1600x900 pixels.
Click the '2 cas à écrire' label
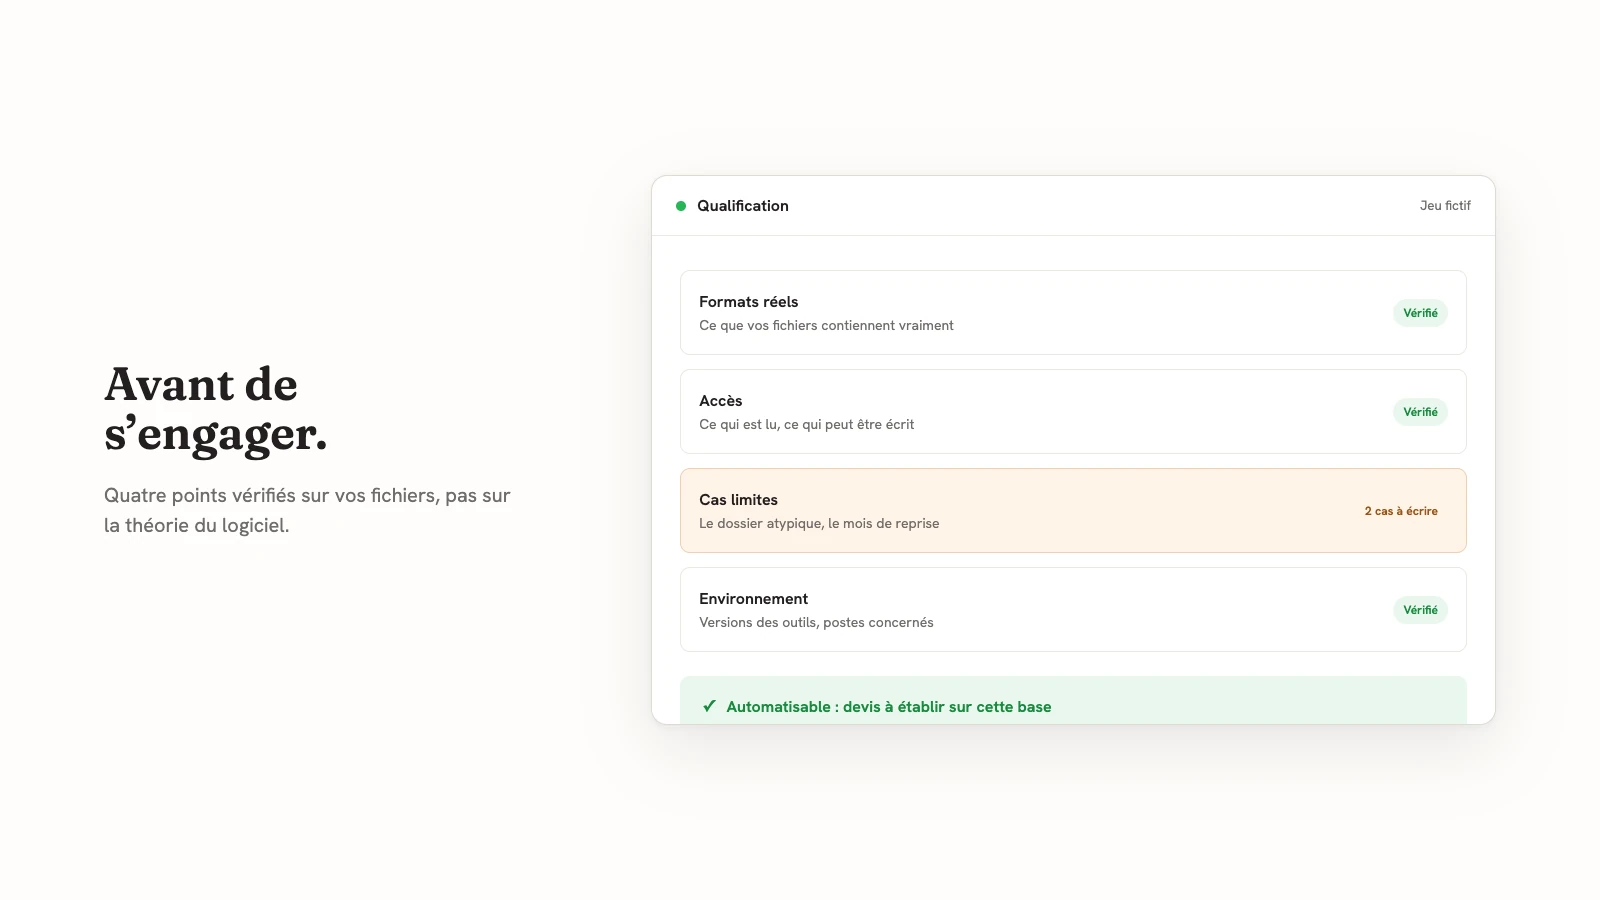tap(1401, 511)
